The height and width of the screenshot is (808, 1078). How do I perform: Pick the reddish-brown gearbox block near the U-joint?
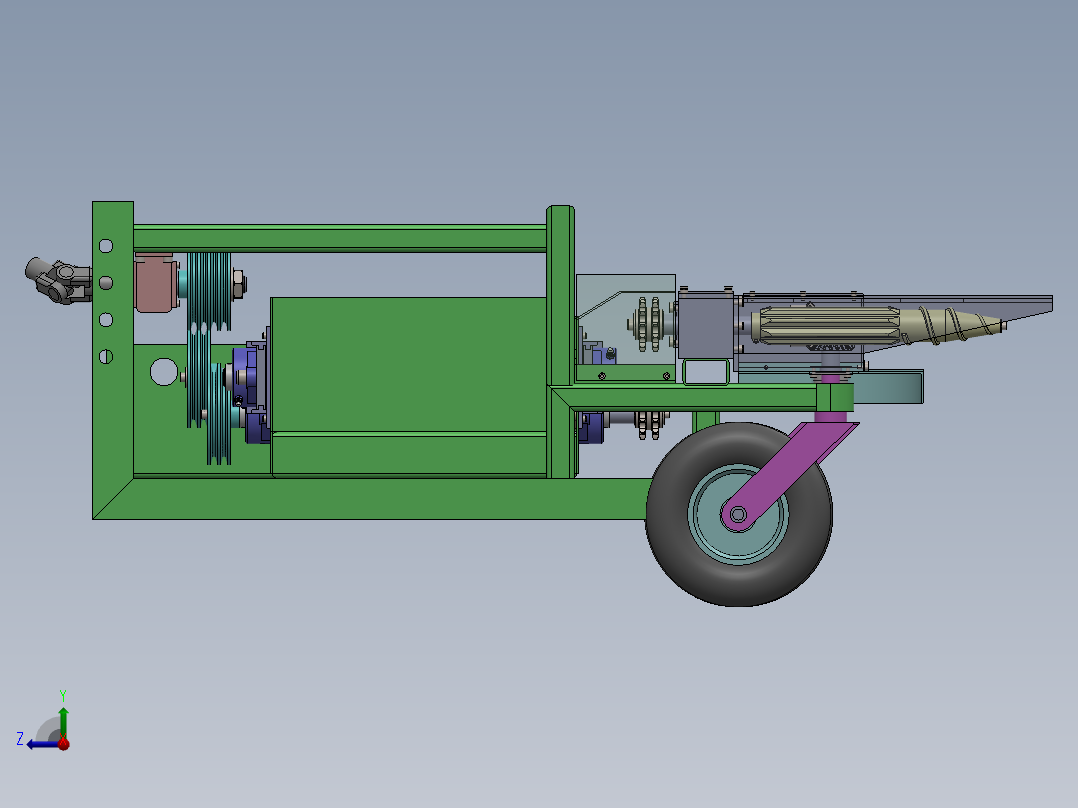155,283
